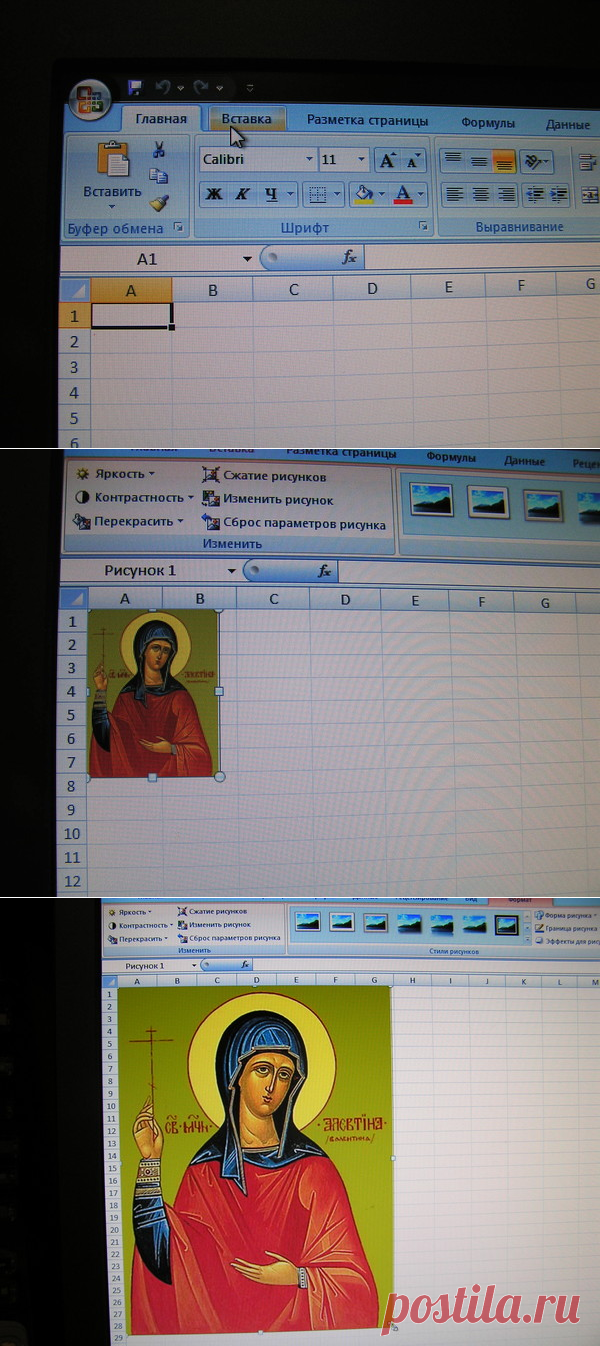The height and width of the screenshot is (1346, 600).
Task: Select column C header in the top photo
Action: [x=293, y=290]
